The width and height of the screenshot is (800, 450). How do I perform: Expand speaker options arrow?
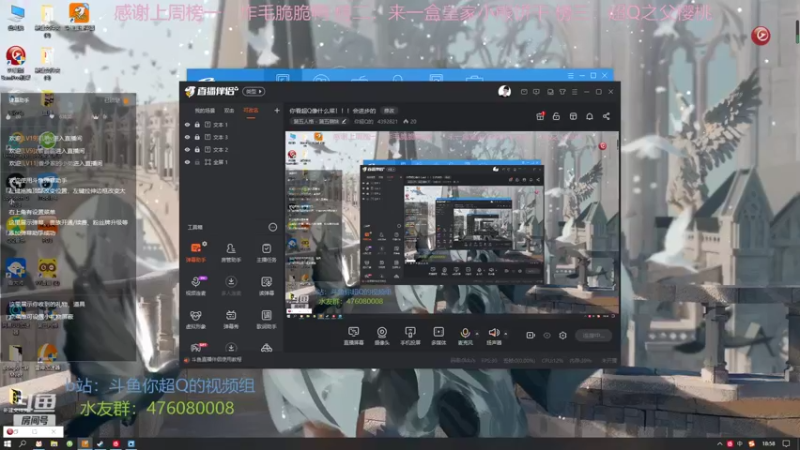pyautogui.click(x=506, y=334)
